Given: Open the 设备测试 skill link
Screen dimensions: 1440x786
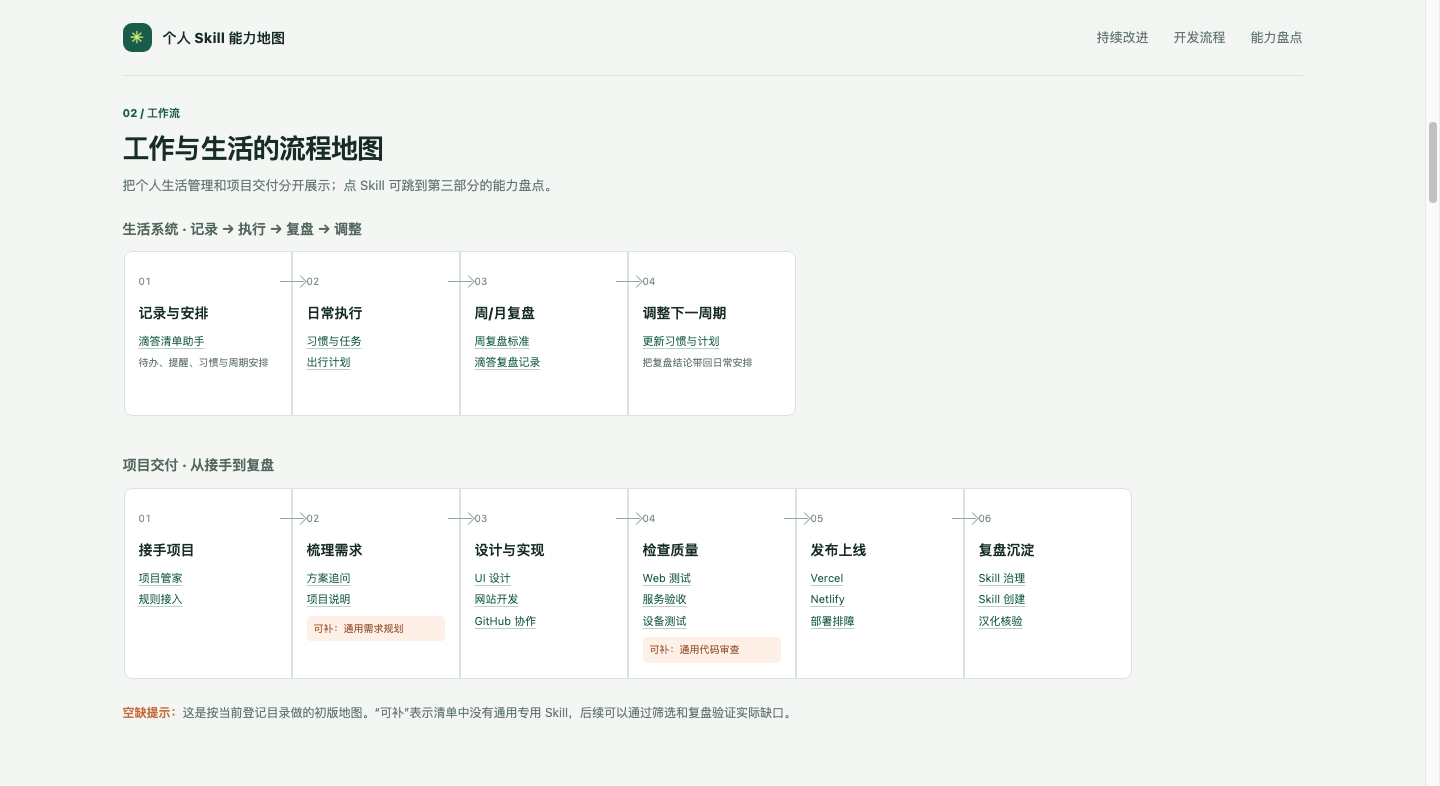Looking at the screenshot, I should (664, 622).
